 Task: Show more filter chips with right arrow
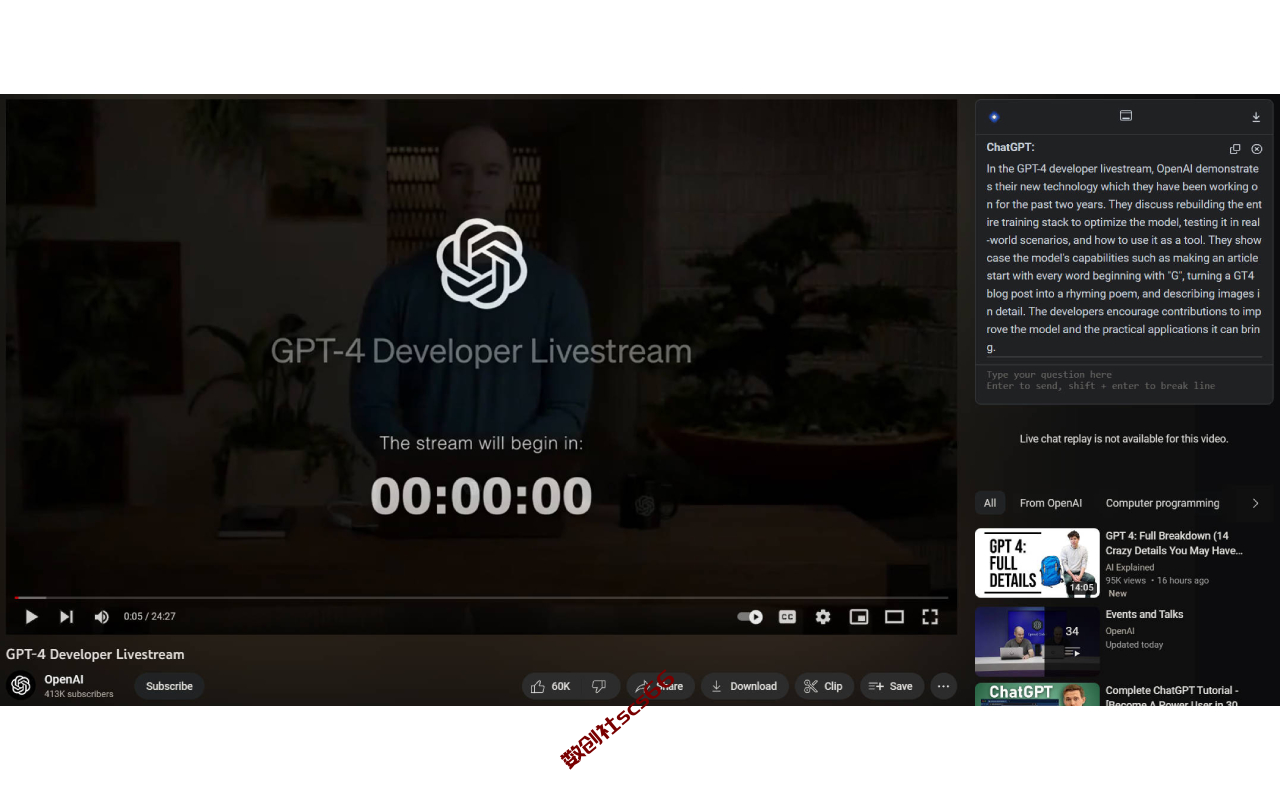coord(1256,503)
